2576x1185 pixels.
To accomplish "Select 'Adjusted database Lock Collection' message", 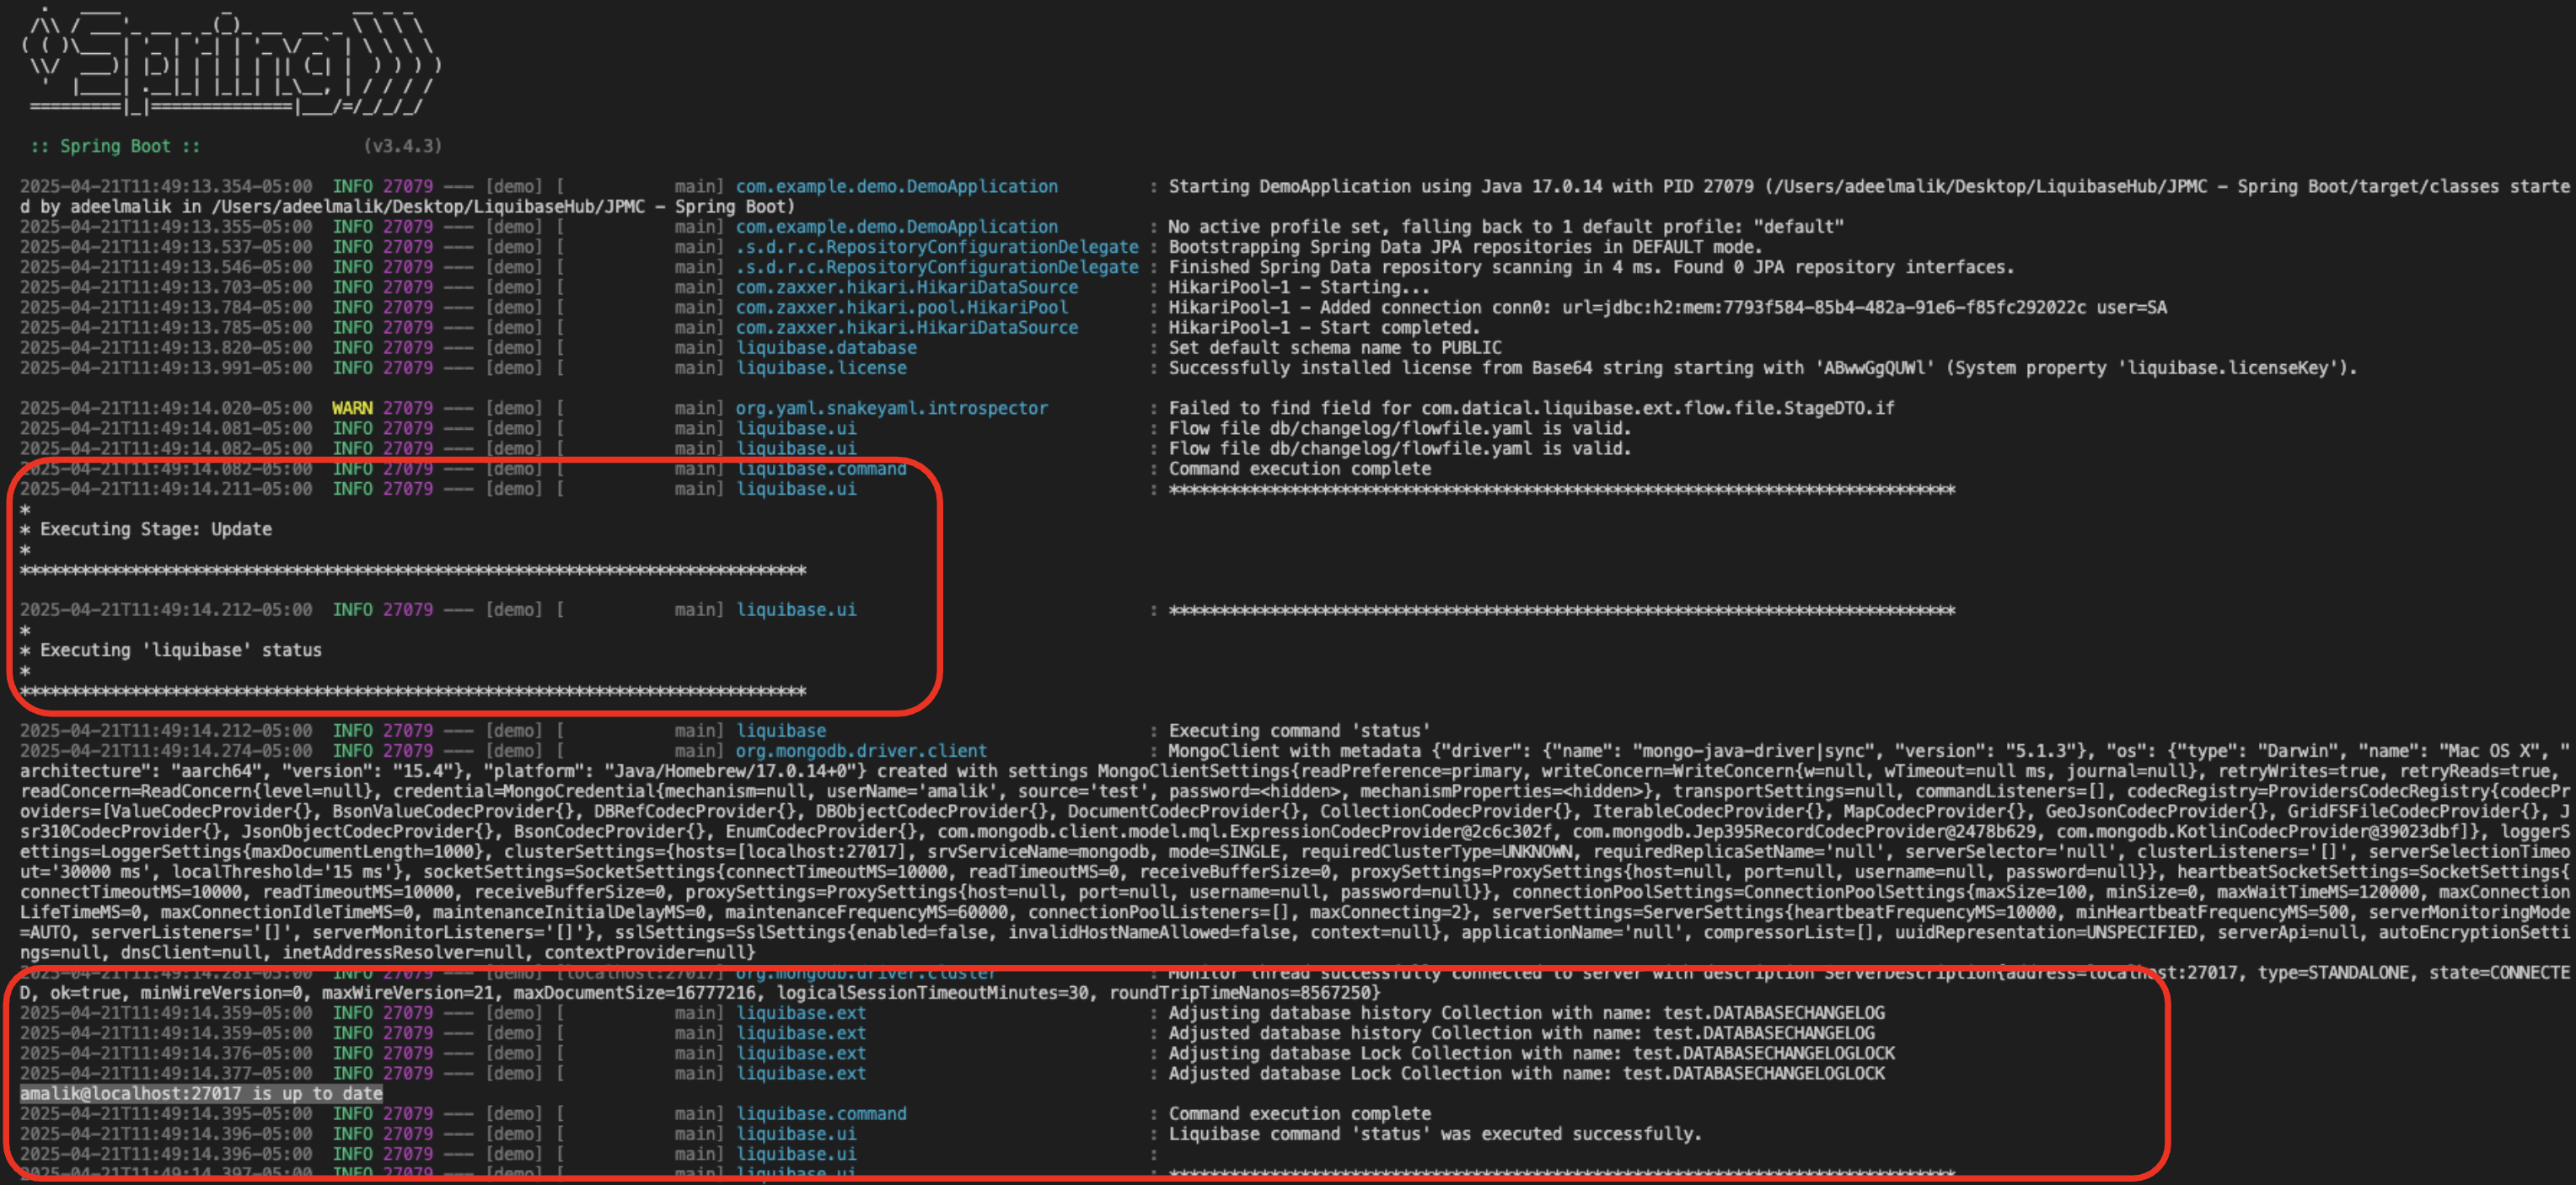I will [1526, 1073].
